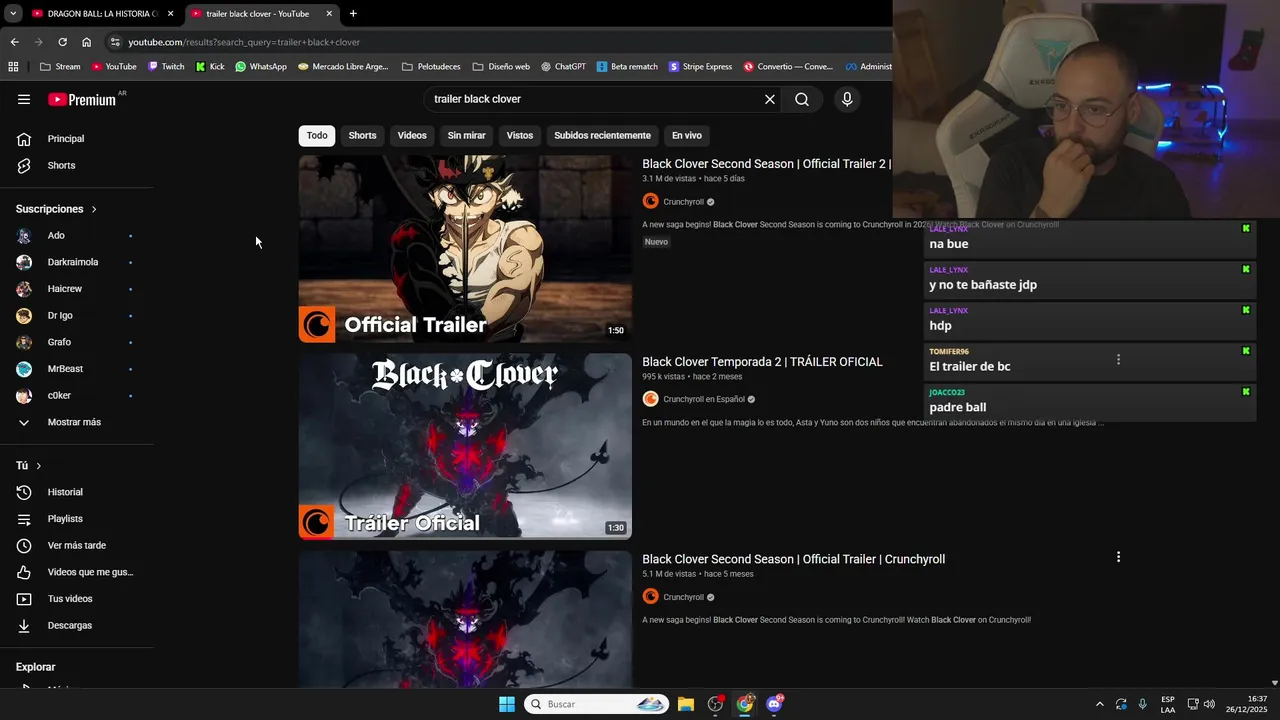This screenshot has width=1280, height=720.
Task: Select the En vivo filter chip
Action: (x=686, y=136)
